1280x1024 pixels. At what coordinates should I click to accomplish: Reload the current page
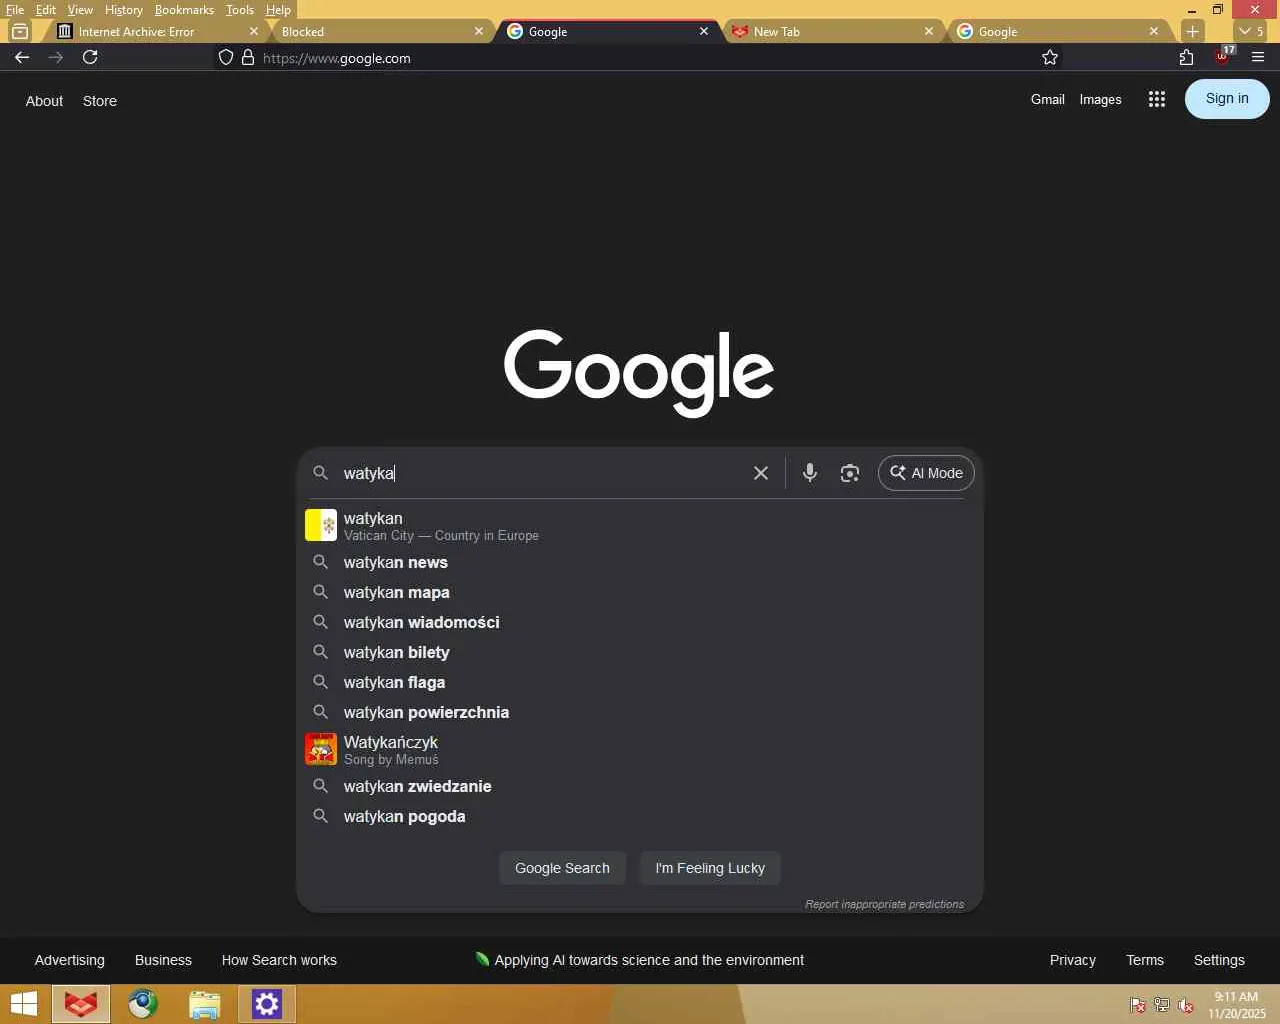coord(90,57)
